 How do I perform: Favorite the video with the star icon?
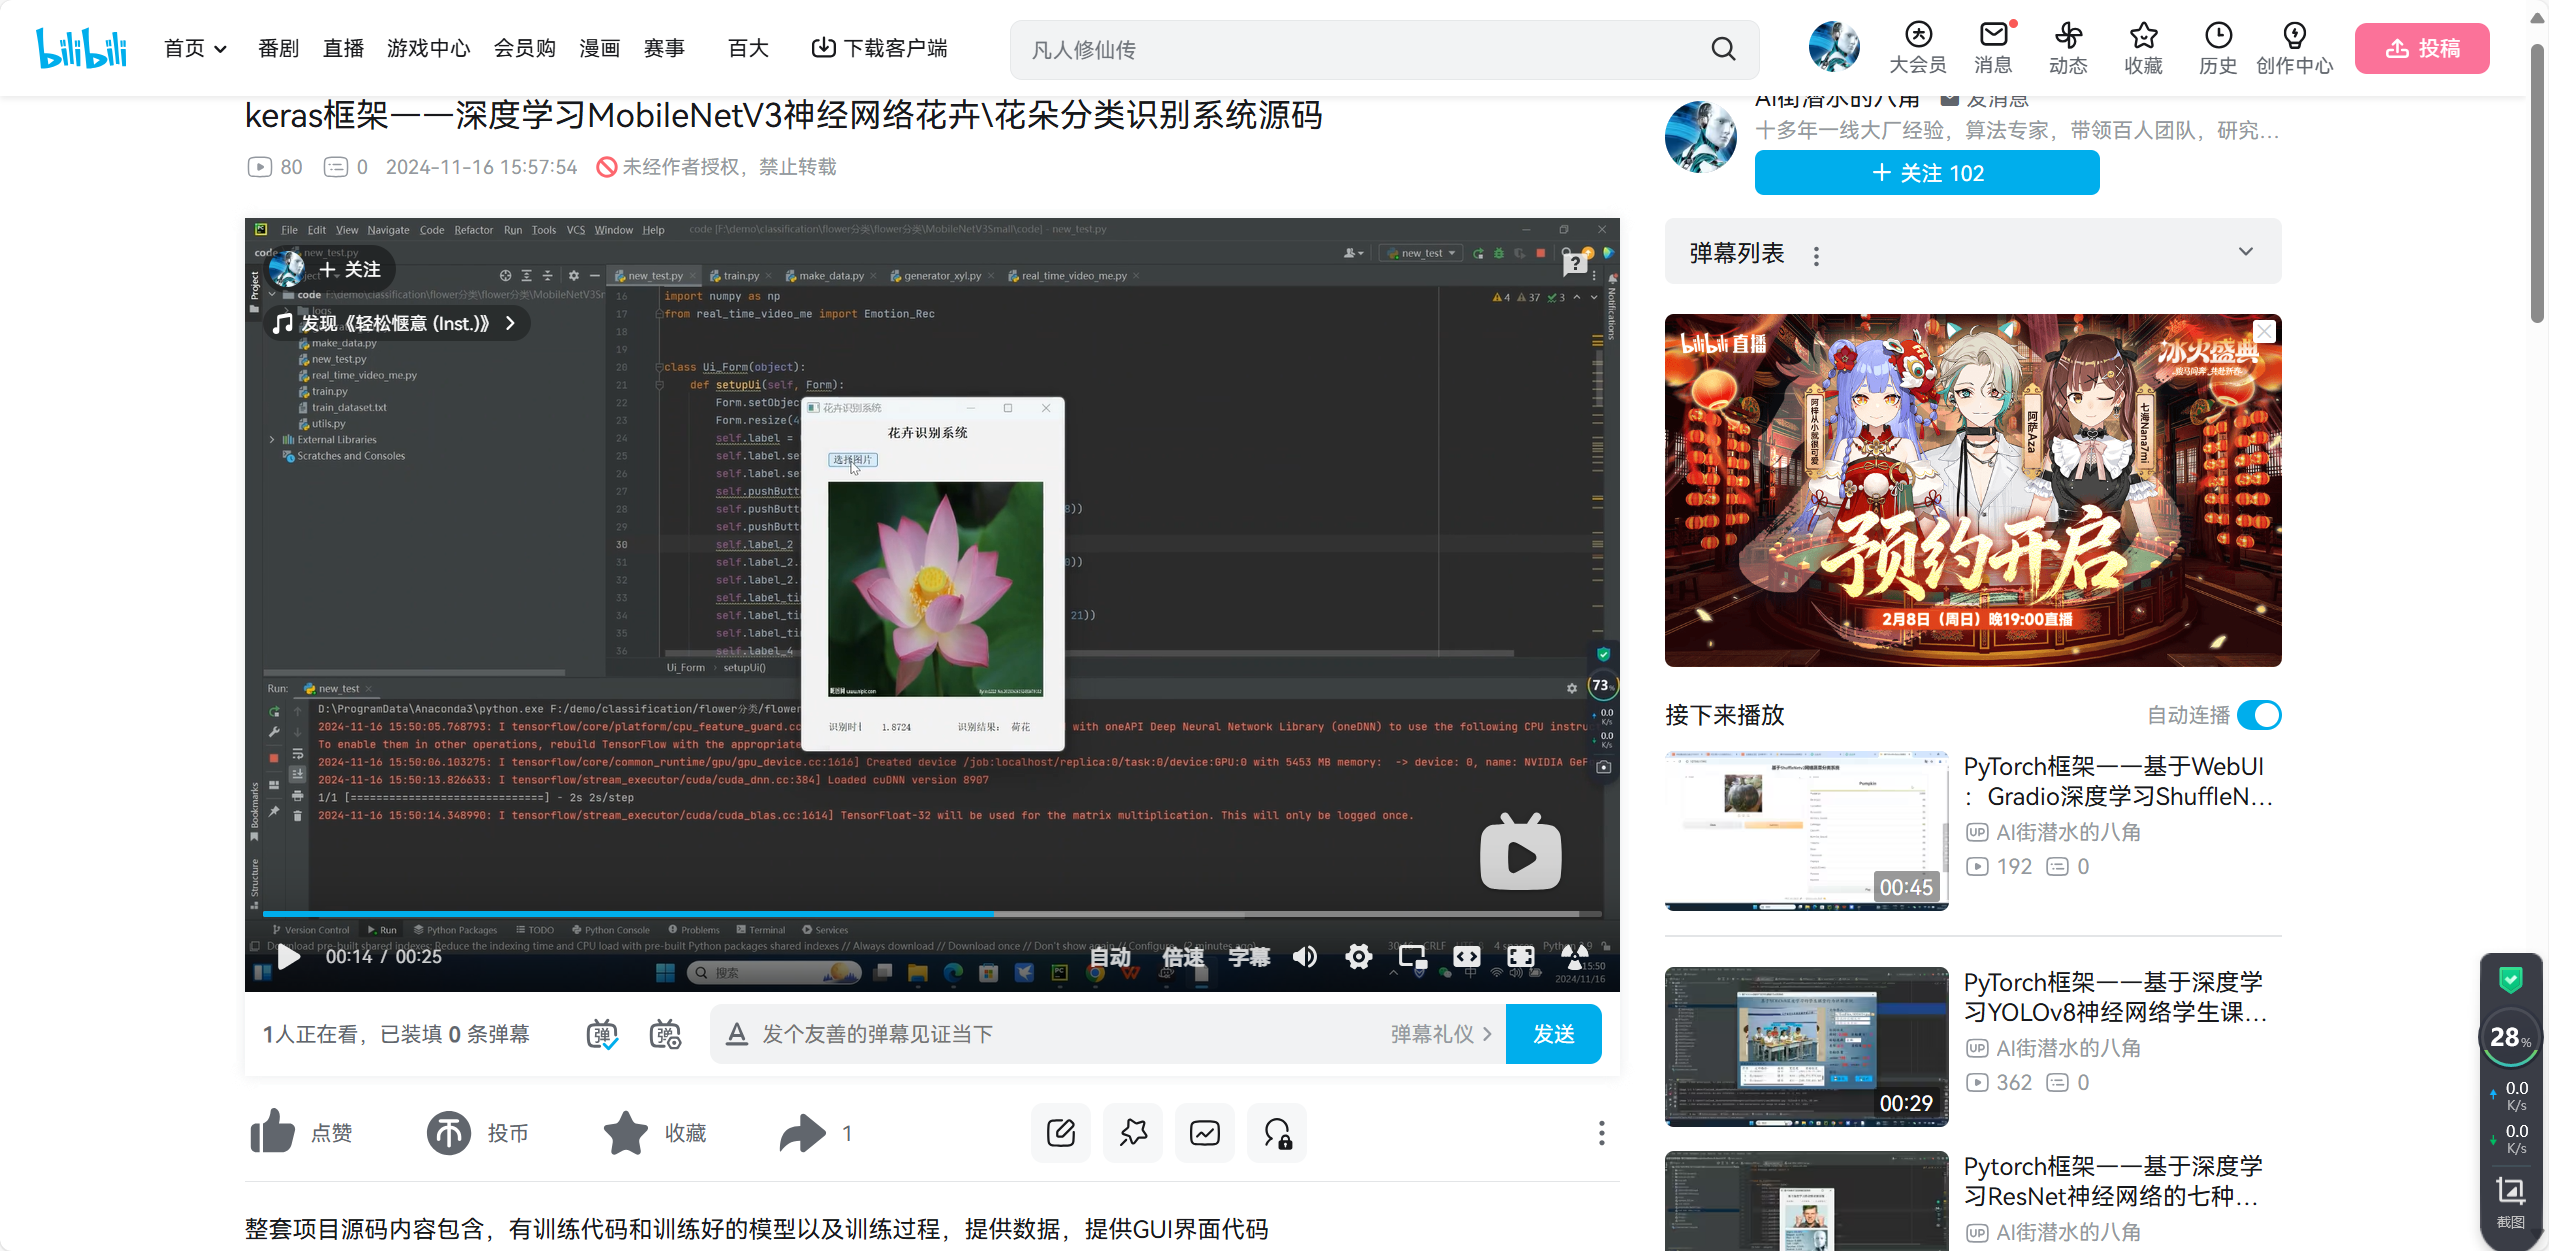tap(626, 1133)
